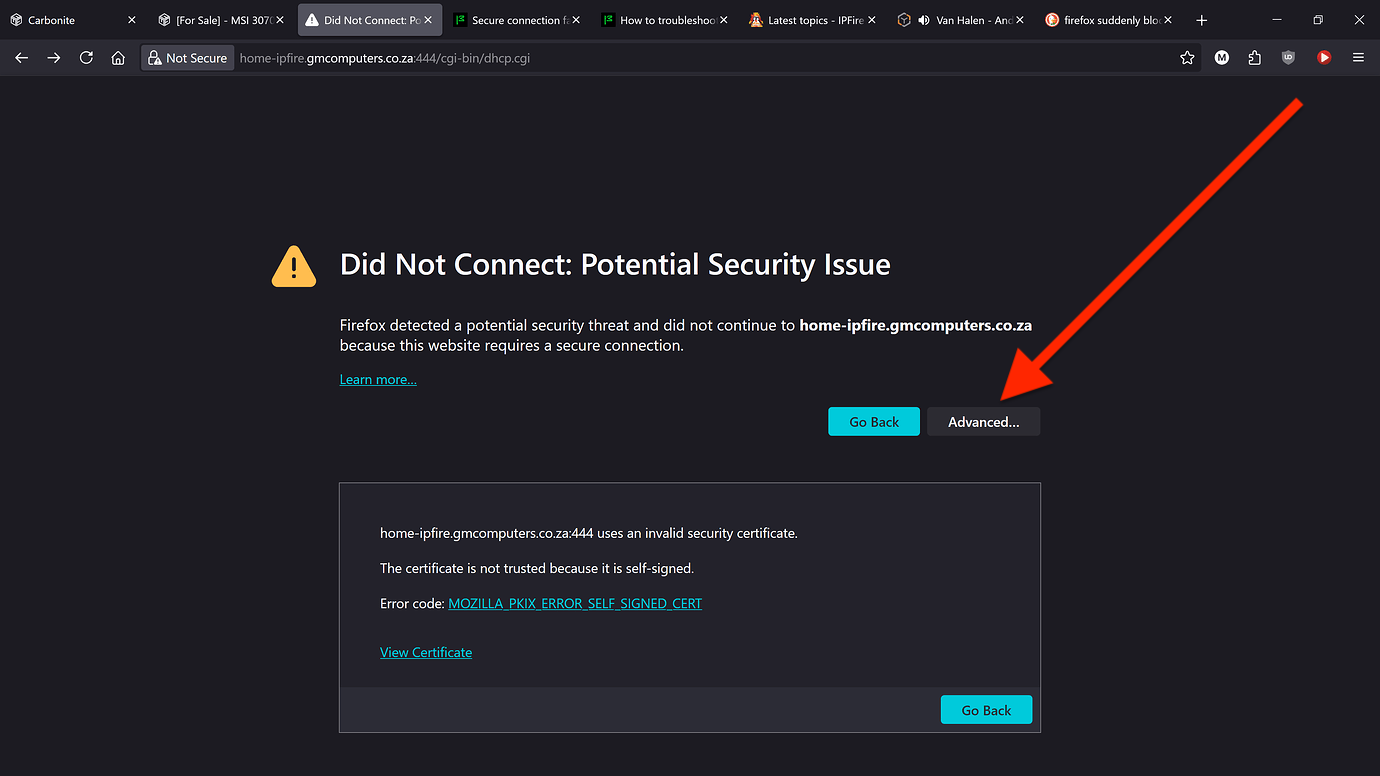Open the Learn more... link
Screen dimensions: 1380x776
click(378, 380)
